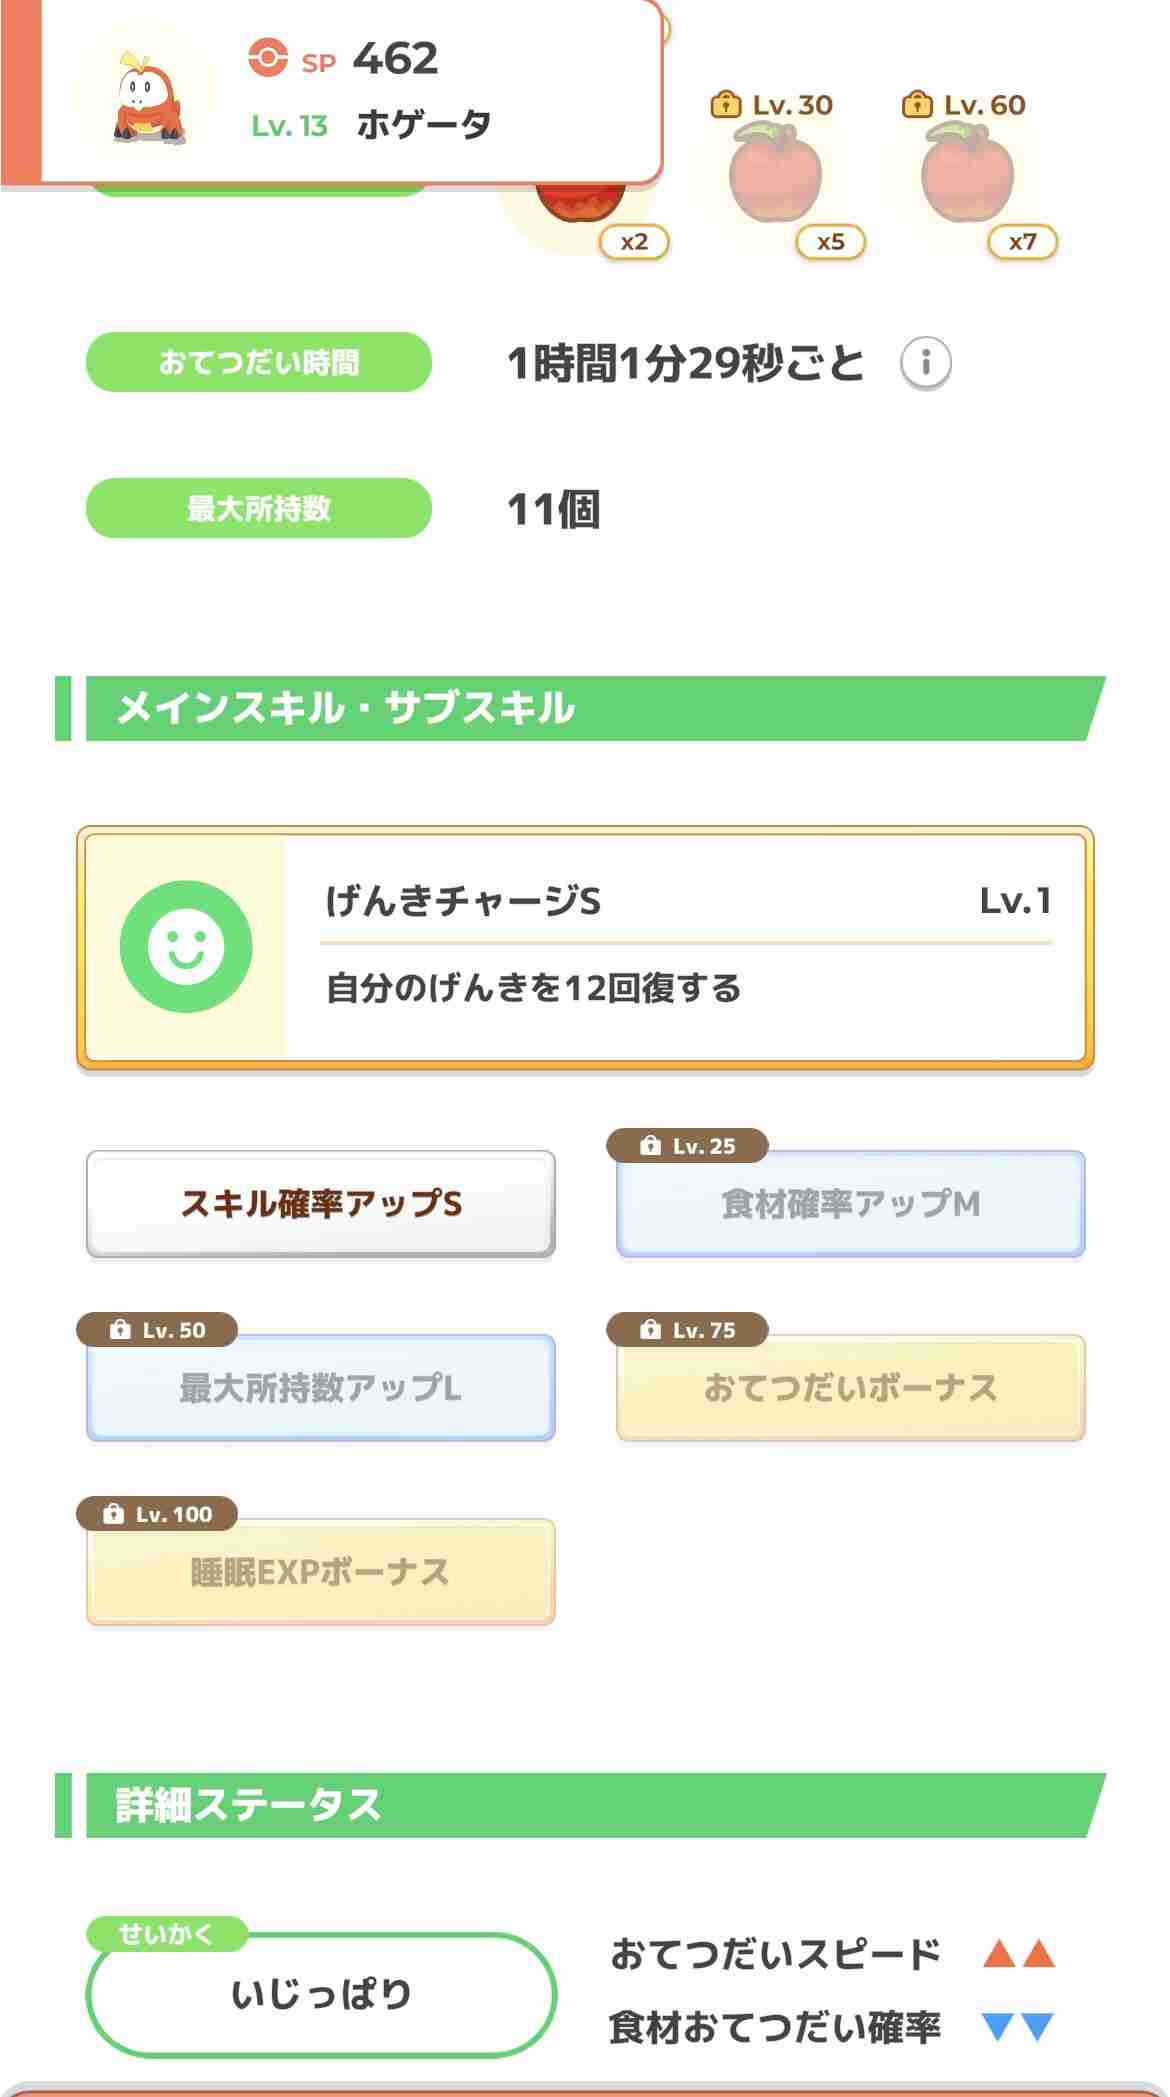Tap the SP Poké Ball icon
Viewport: 1170px width, 2097px height.
point(268,57)
